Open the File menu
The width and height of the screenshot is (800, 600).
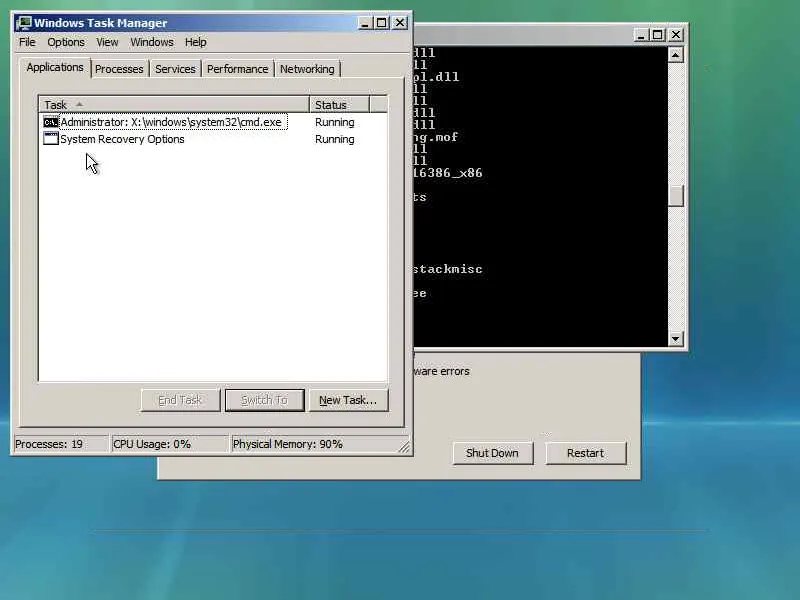[27, 42]
